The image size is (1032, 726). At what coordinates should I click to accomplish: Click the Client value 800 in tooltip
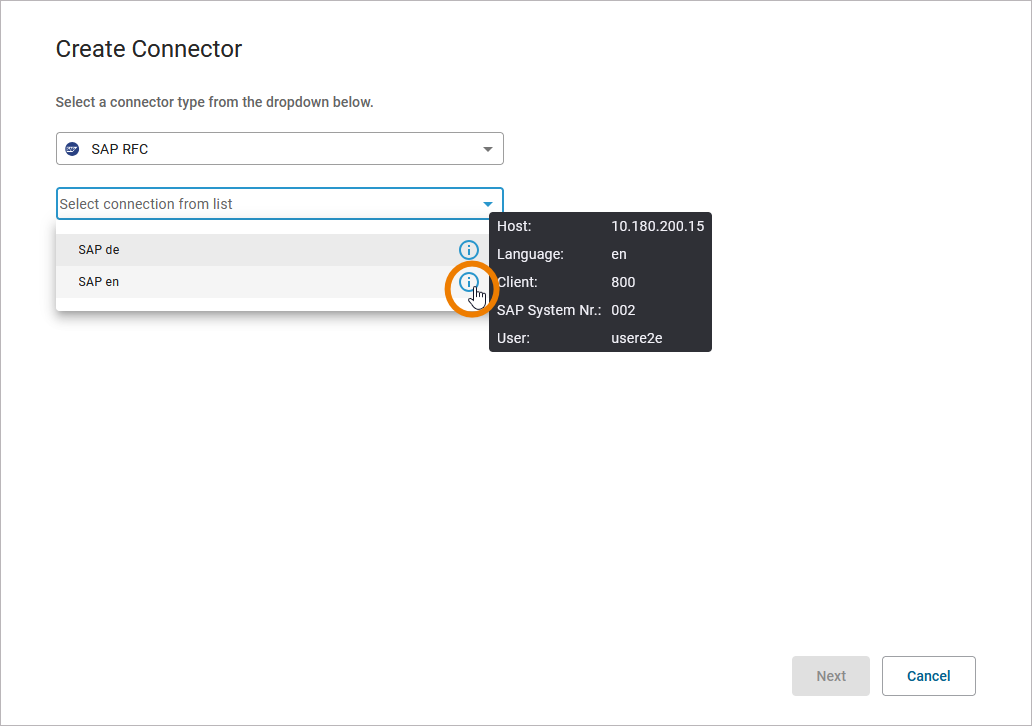pyautogui.click(x=623, y=282)
